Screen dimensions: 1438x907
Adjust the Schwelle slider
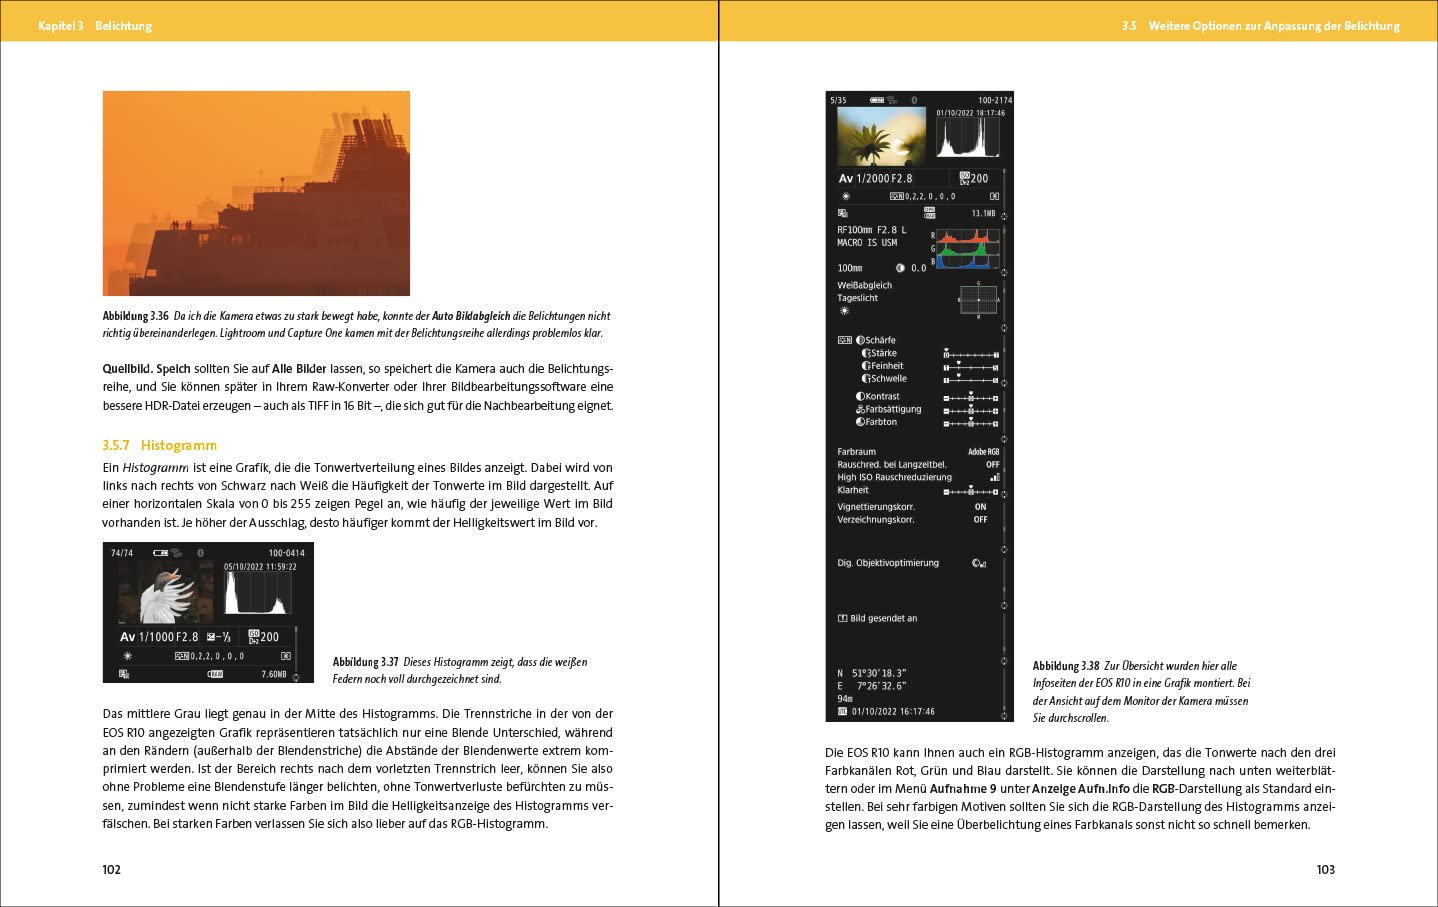point(971,380)
